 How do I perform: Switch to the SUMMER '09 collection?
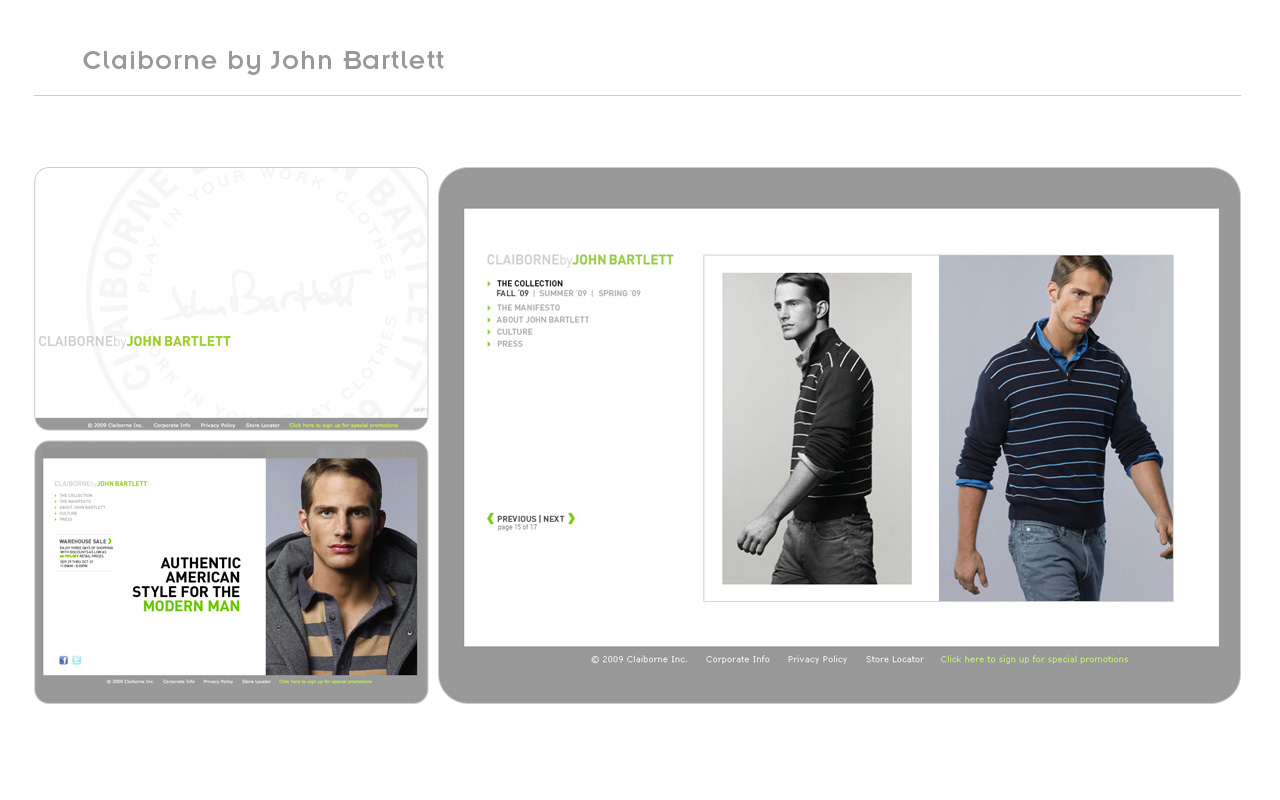pyautogui.click(x=563, y=294)
